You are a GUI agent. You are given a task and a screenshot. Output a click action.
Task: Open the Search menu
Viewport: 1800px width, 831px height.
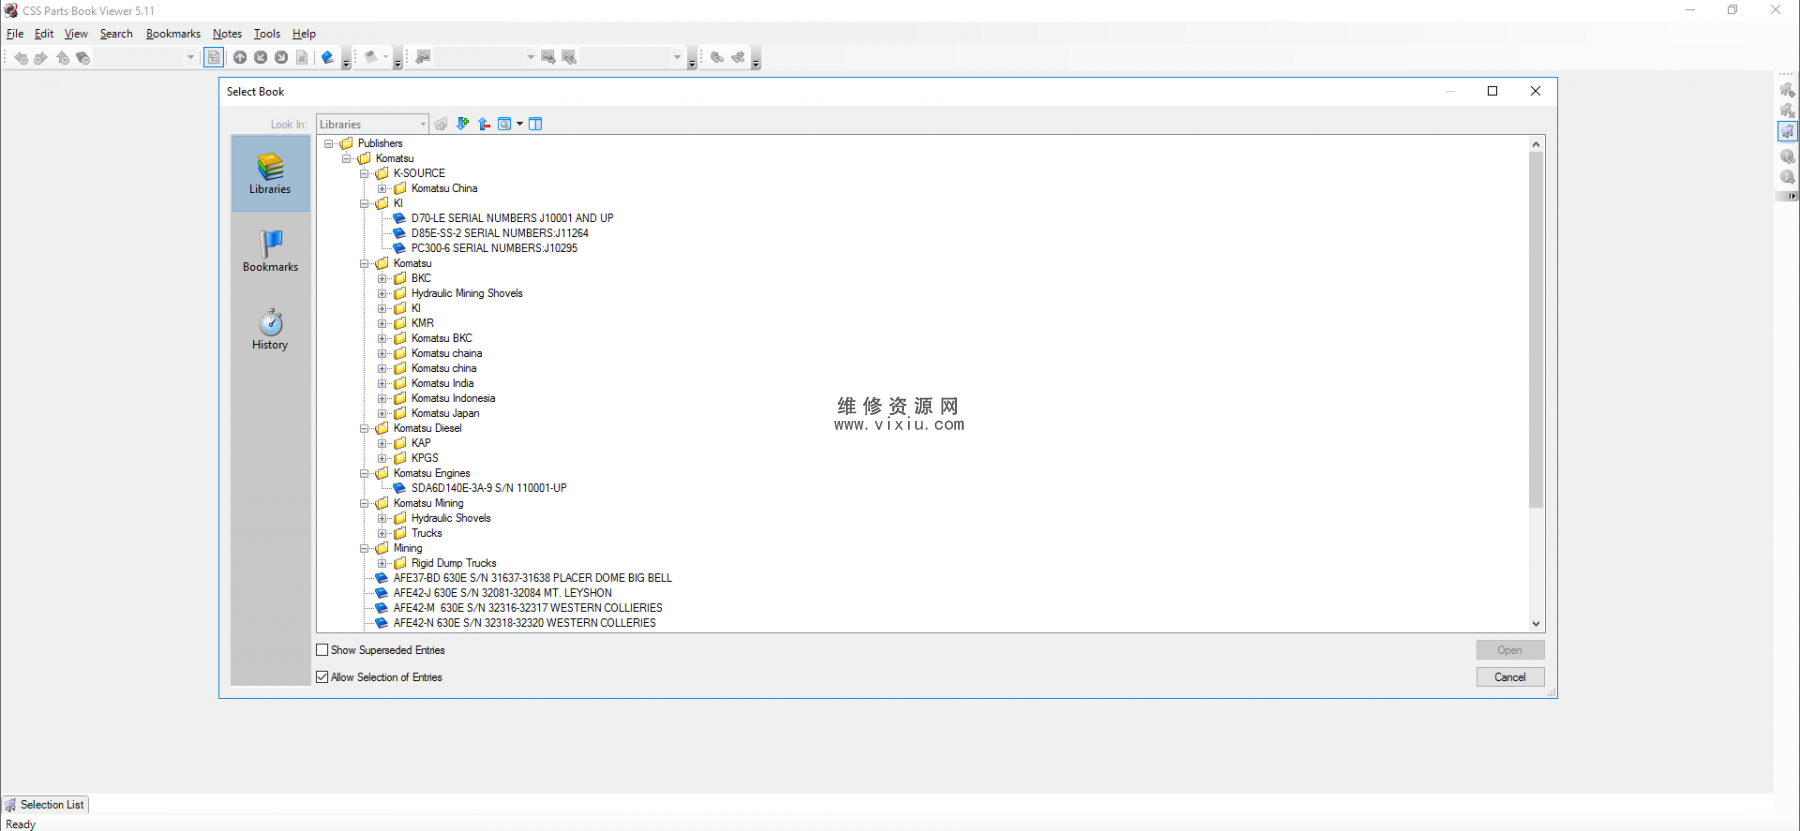(x=116, y=34)
